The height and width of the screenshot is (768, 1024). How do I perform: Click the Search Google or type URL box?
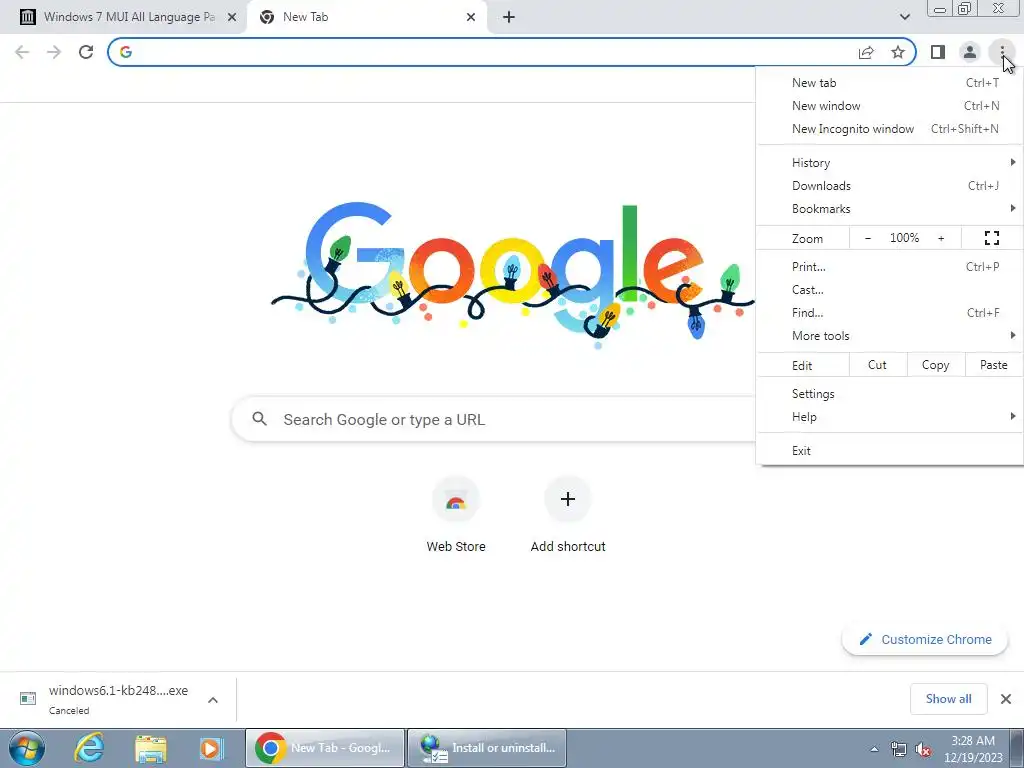(493, 419)
